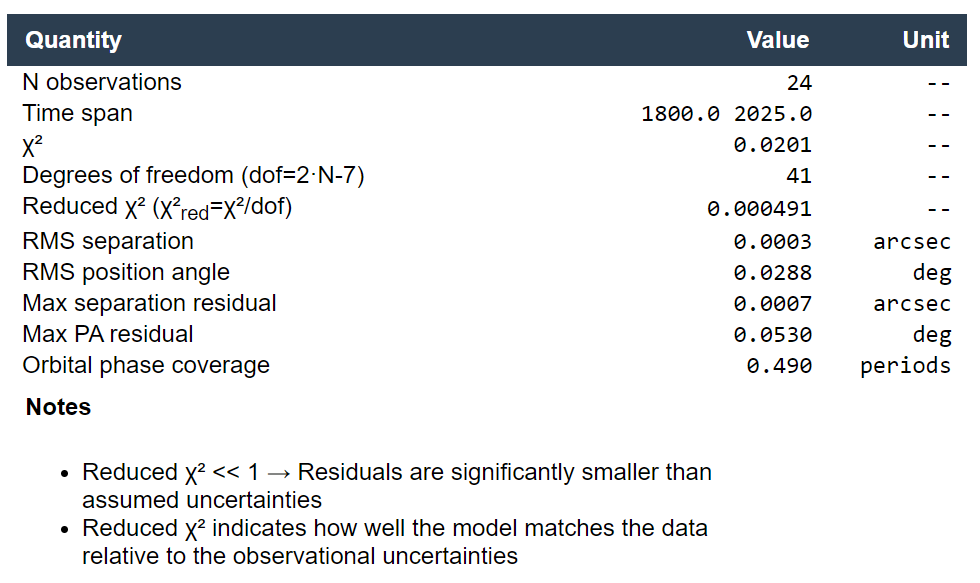Select the Time span row label
The width and height of the screenshot is (980, 583).
click(77, 113)
